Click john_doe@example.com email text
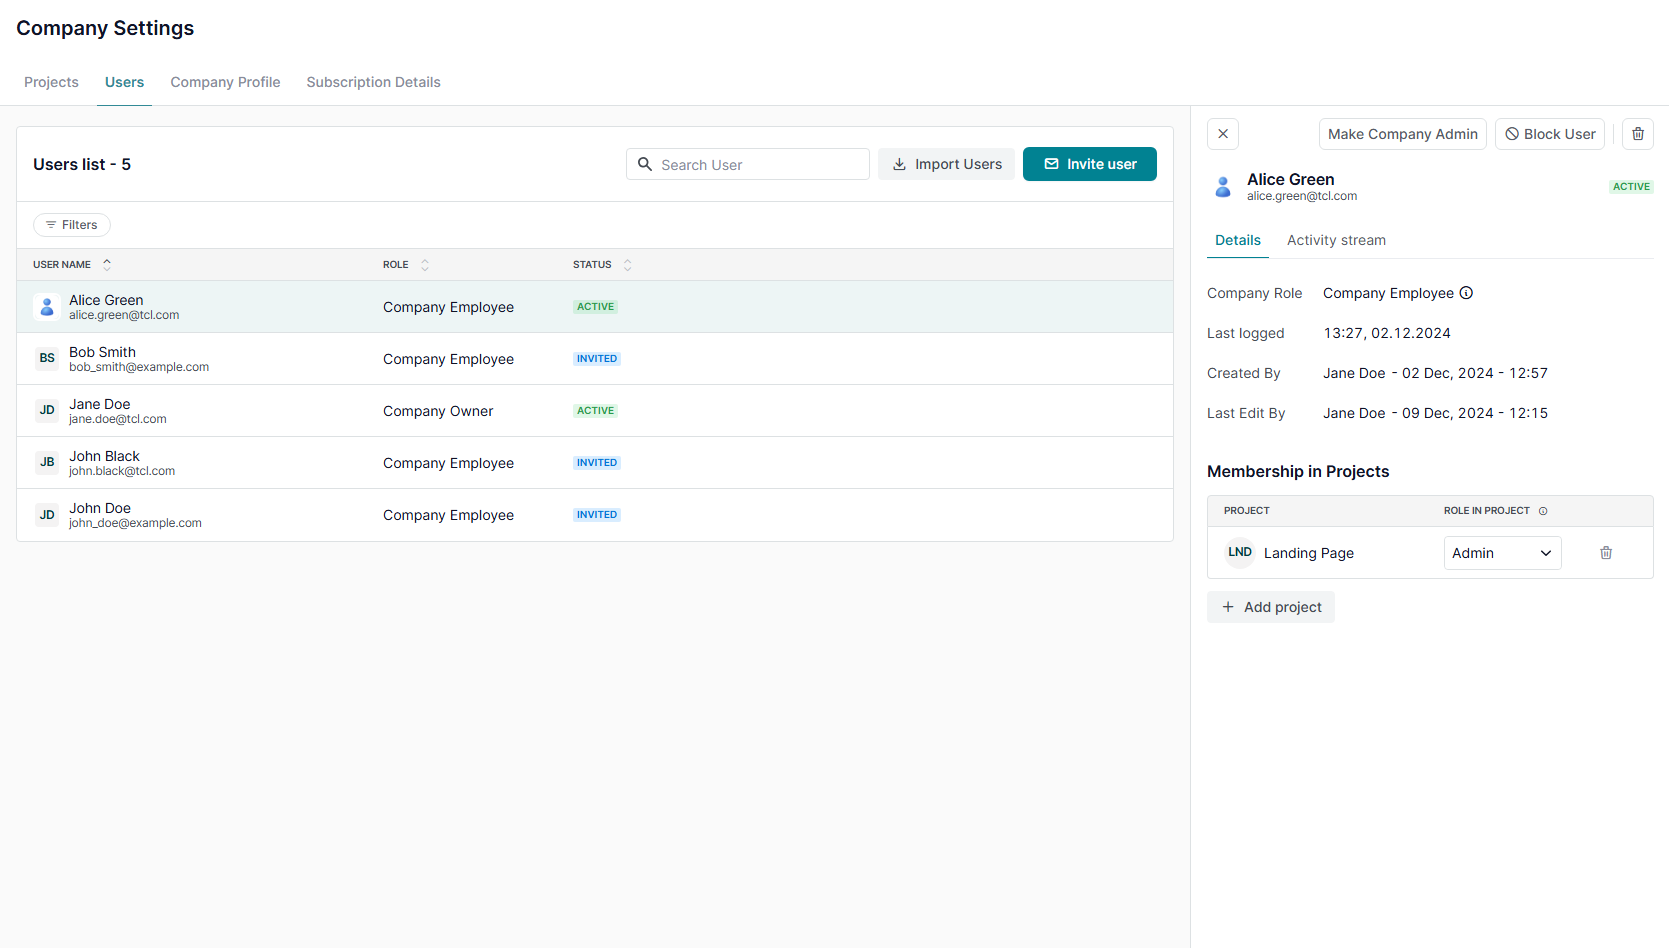 [x=135, y=523]
